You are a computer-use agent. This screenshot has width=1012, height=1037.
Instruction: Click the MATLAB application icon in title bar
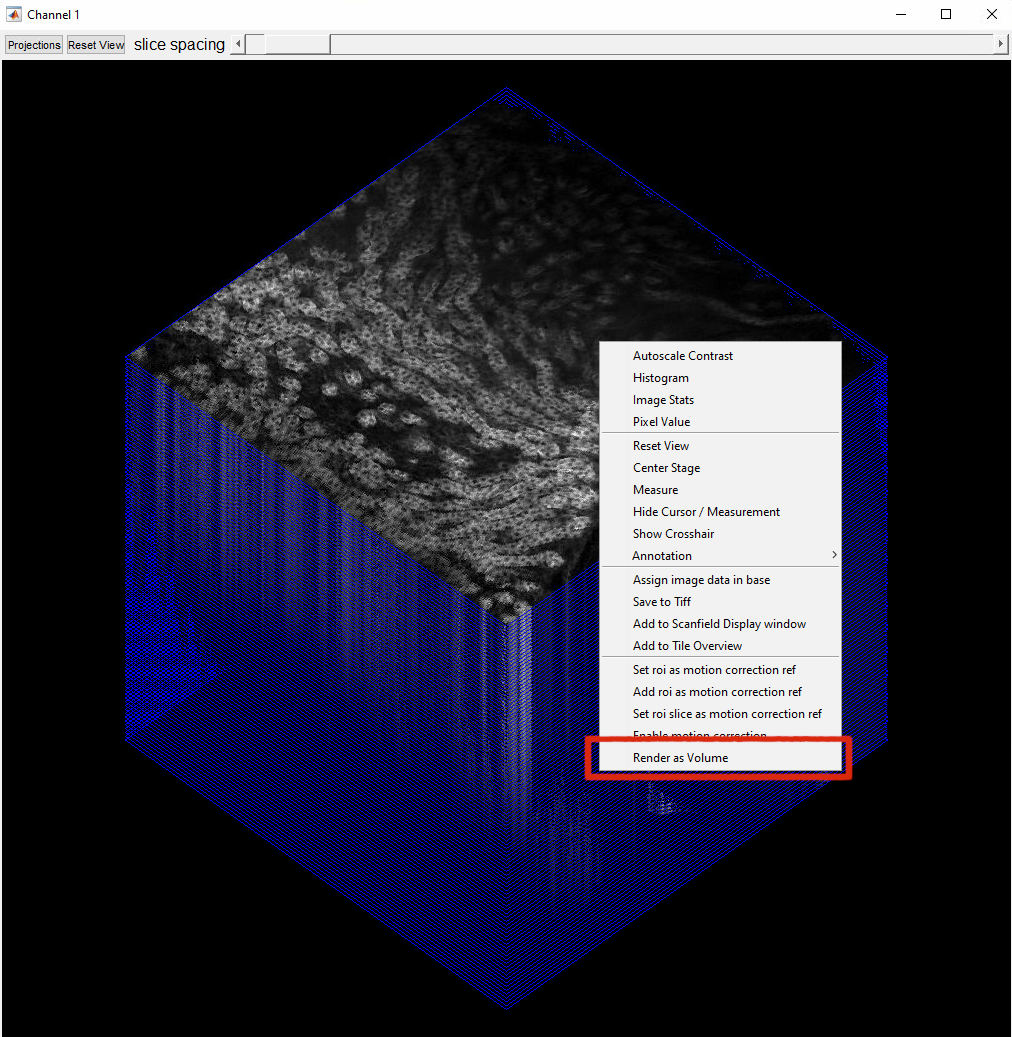pyautogui.click(x=13, y=14)
